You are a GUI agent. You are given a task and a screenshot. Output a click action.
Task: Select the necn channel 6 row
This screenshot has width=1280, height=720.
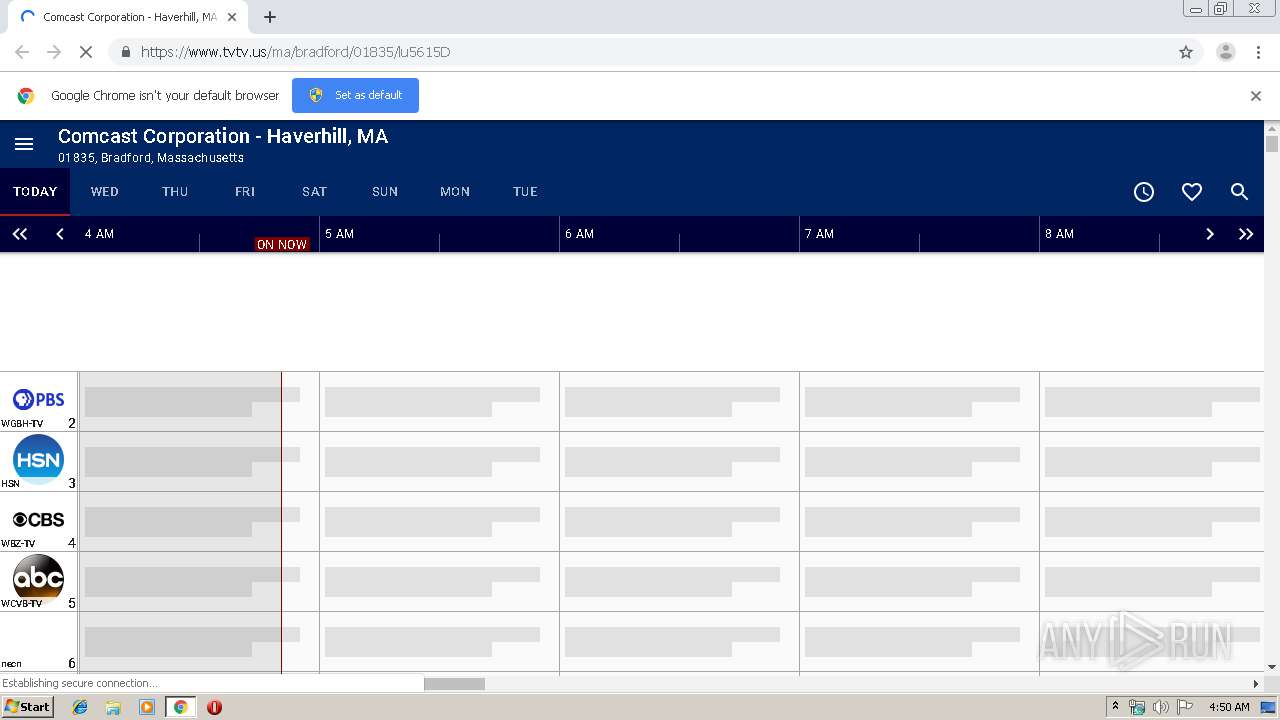tap(38, 641)
